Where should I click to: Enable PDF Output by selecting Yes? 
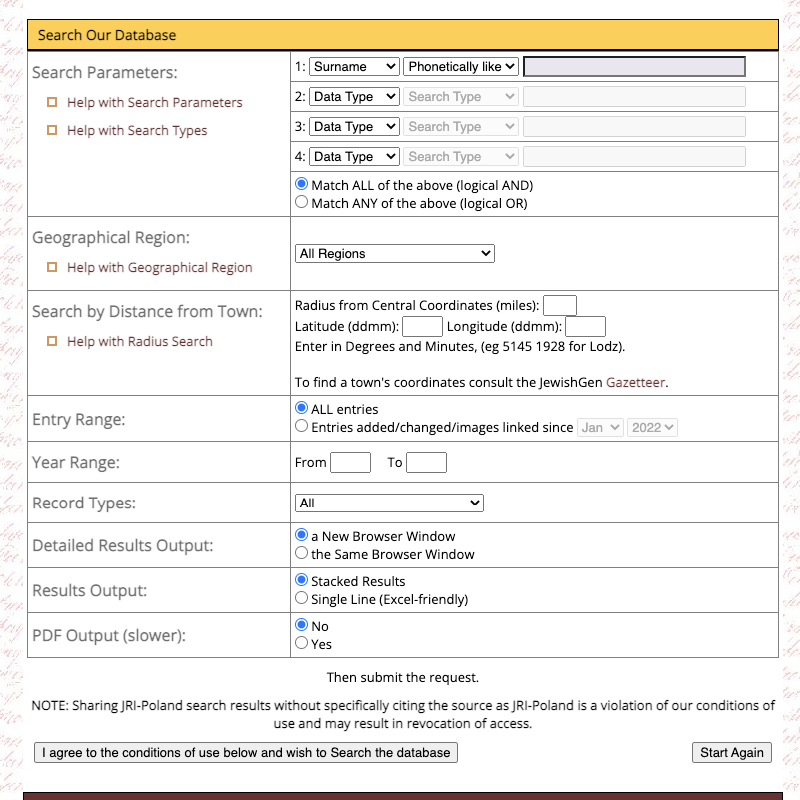[x=302, y=643]
